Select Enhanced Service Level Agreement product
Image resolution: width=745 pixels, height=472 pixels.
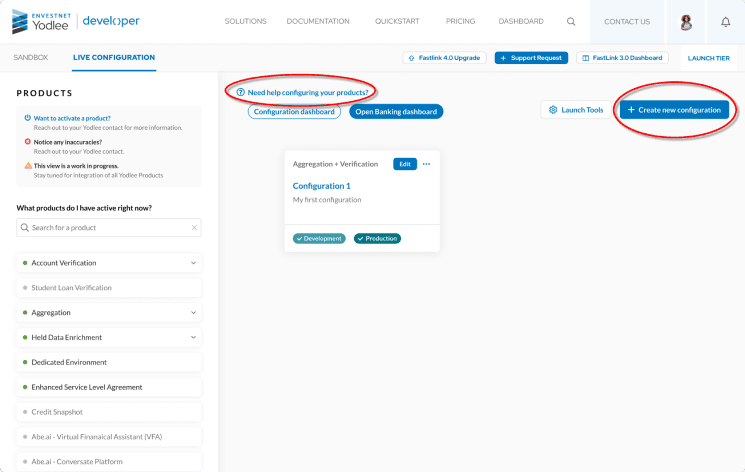[109, 387]
